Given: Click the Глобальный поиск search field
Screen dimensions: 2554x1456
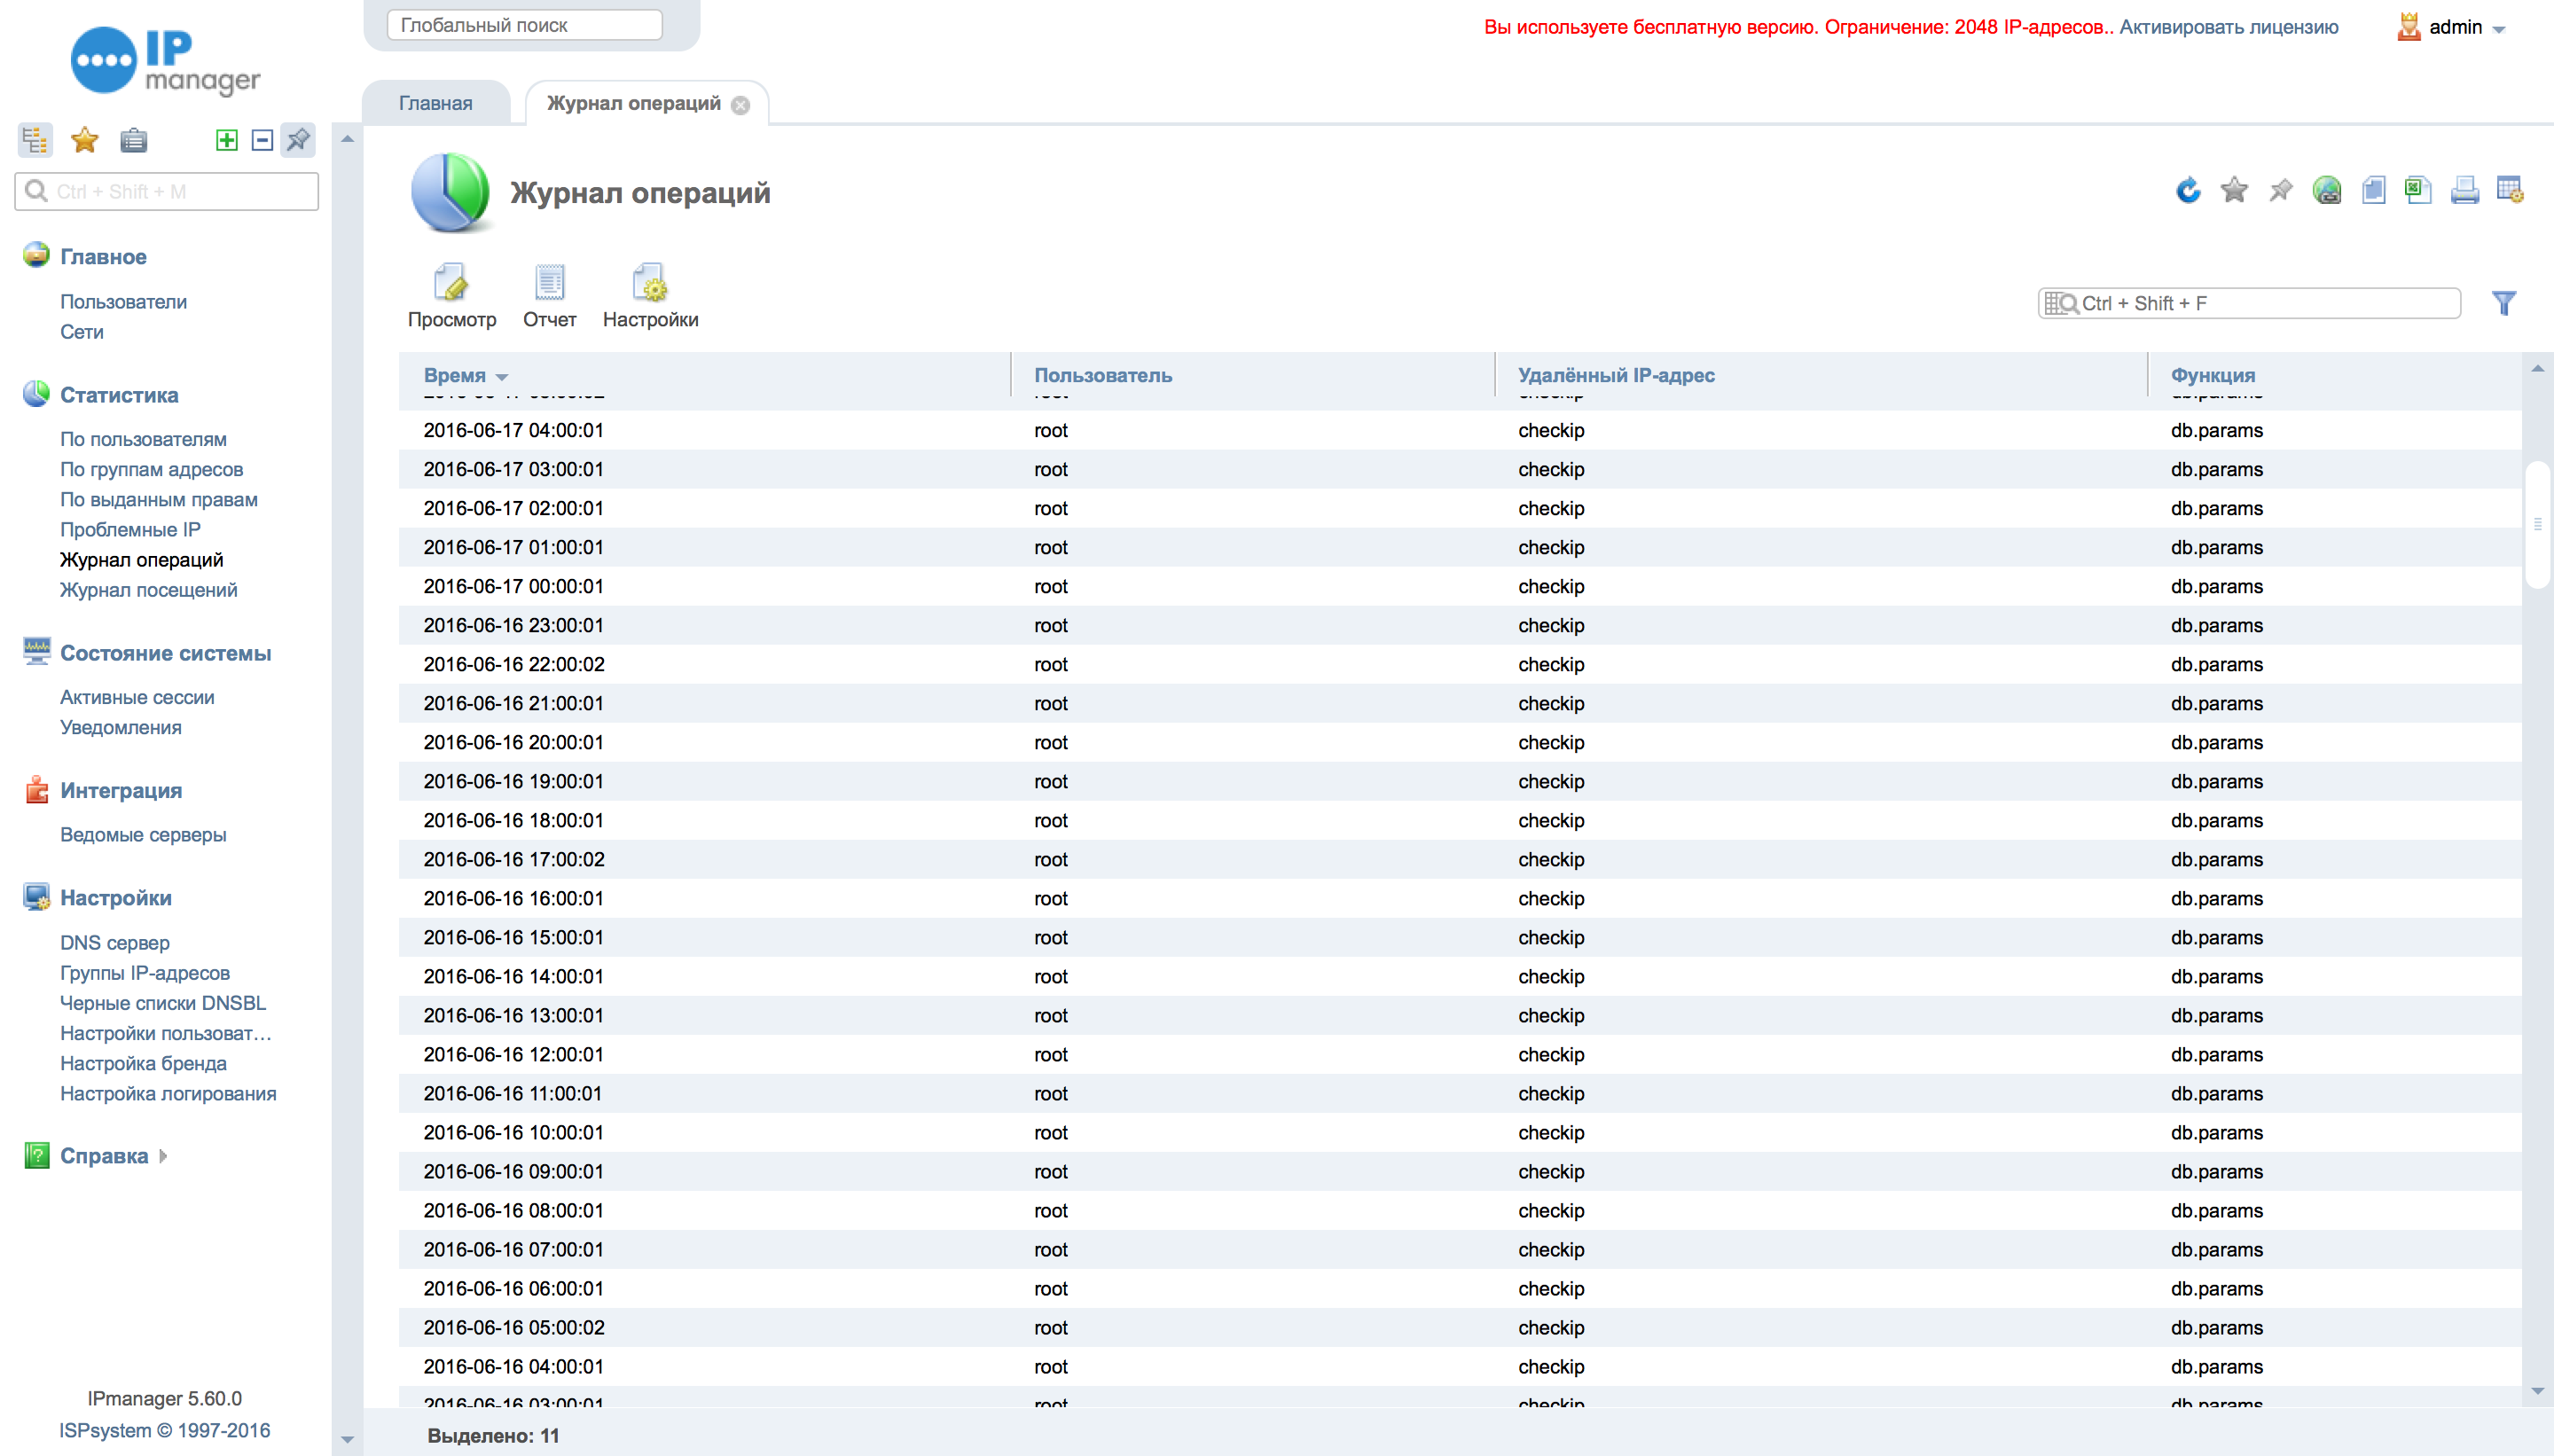Looking at the screenshot, I should pyautogui.click(x=525, y=25).
